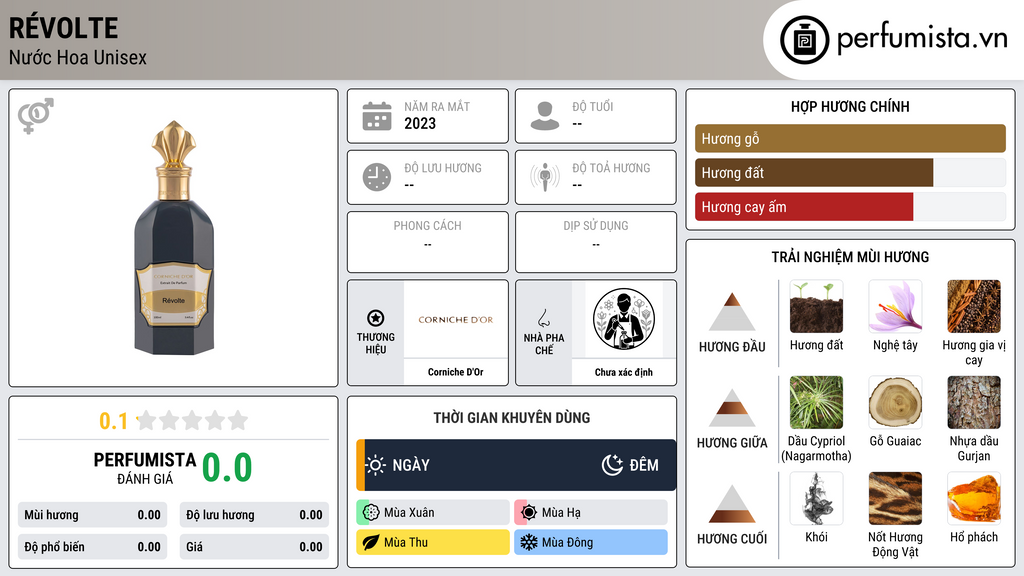Screen dimensions: 1024x576
Task: Click the leaf icon for Mùa Thu
Action: pyautogui.click(x=371, y=542)
